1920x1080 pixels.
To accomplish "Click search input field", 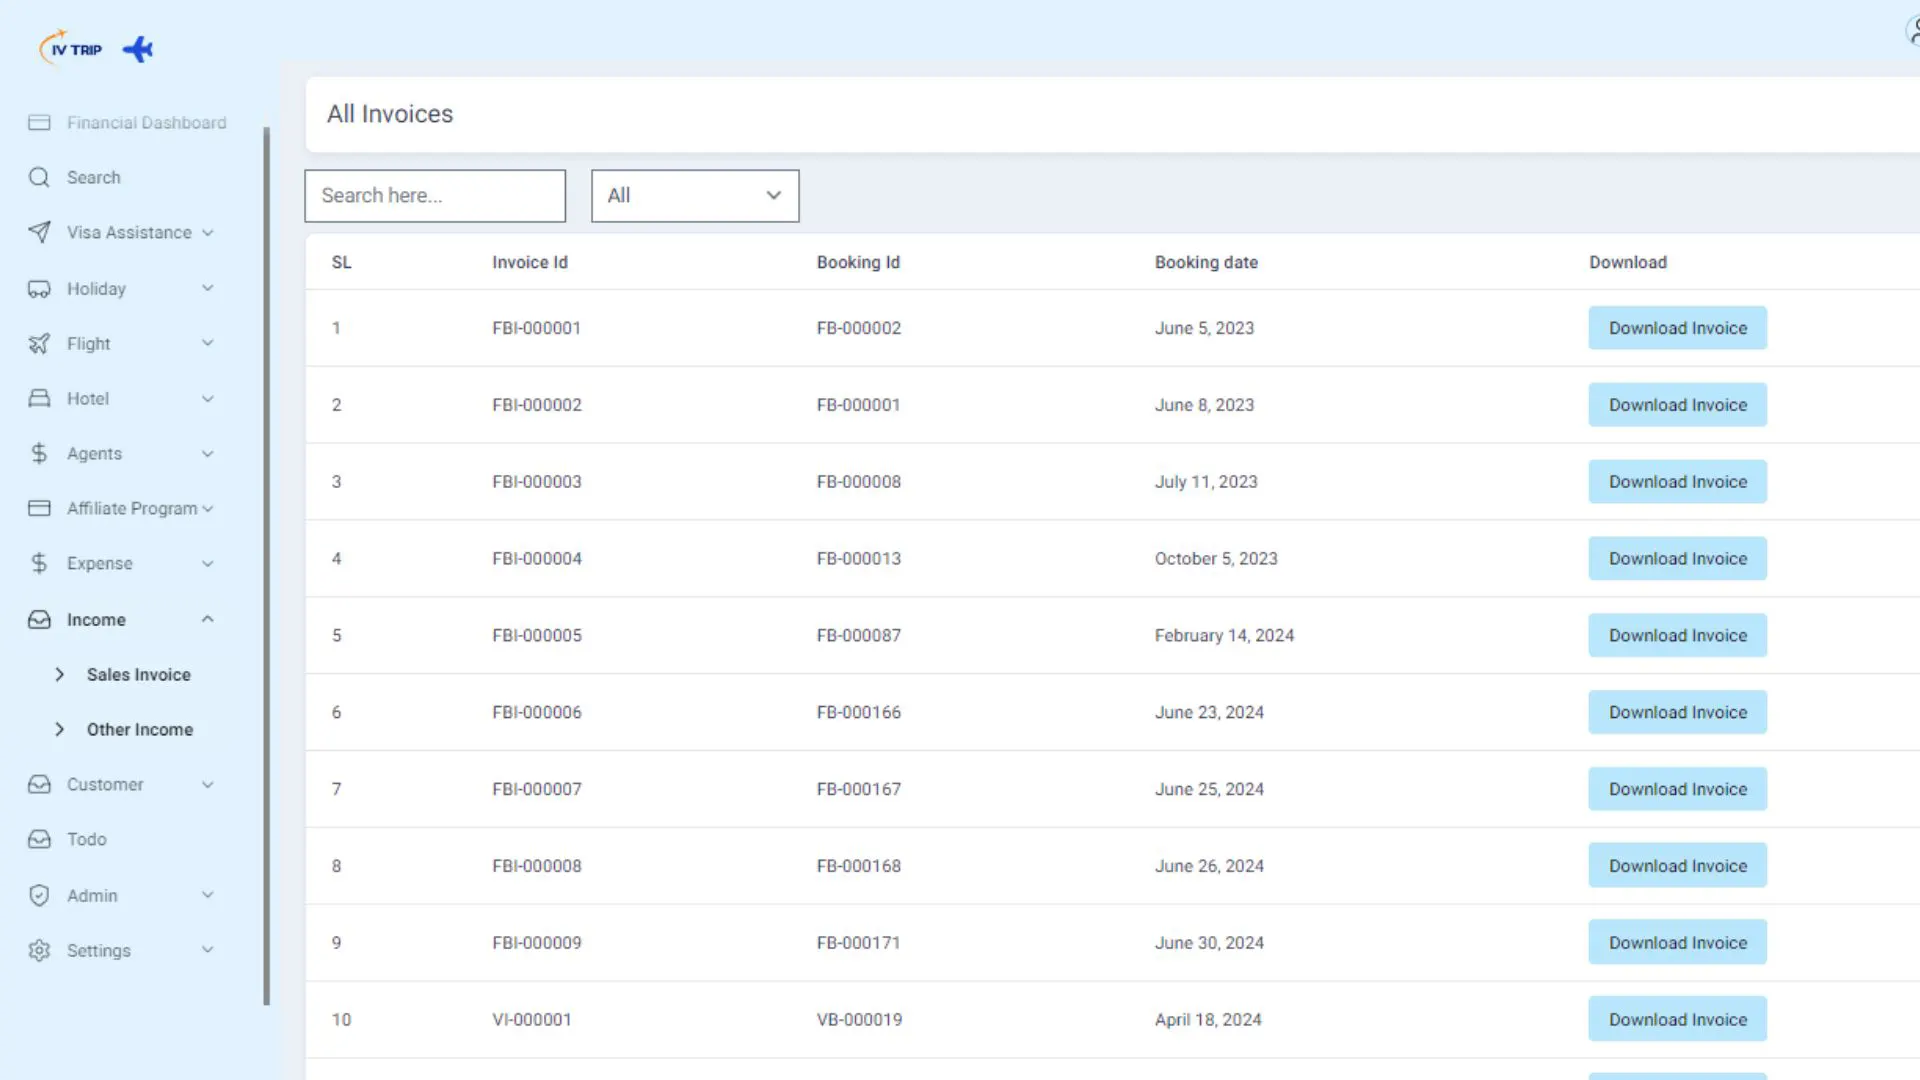I will 434,195.
